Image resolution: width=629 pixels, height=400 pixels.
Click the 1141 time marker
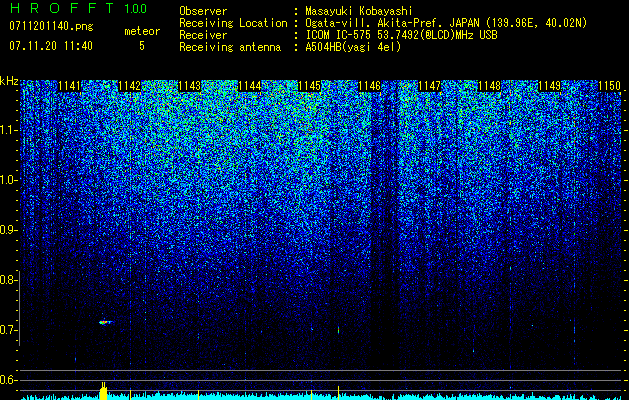click(69, 86)
